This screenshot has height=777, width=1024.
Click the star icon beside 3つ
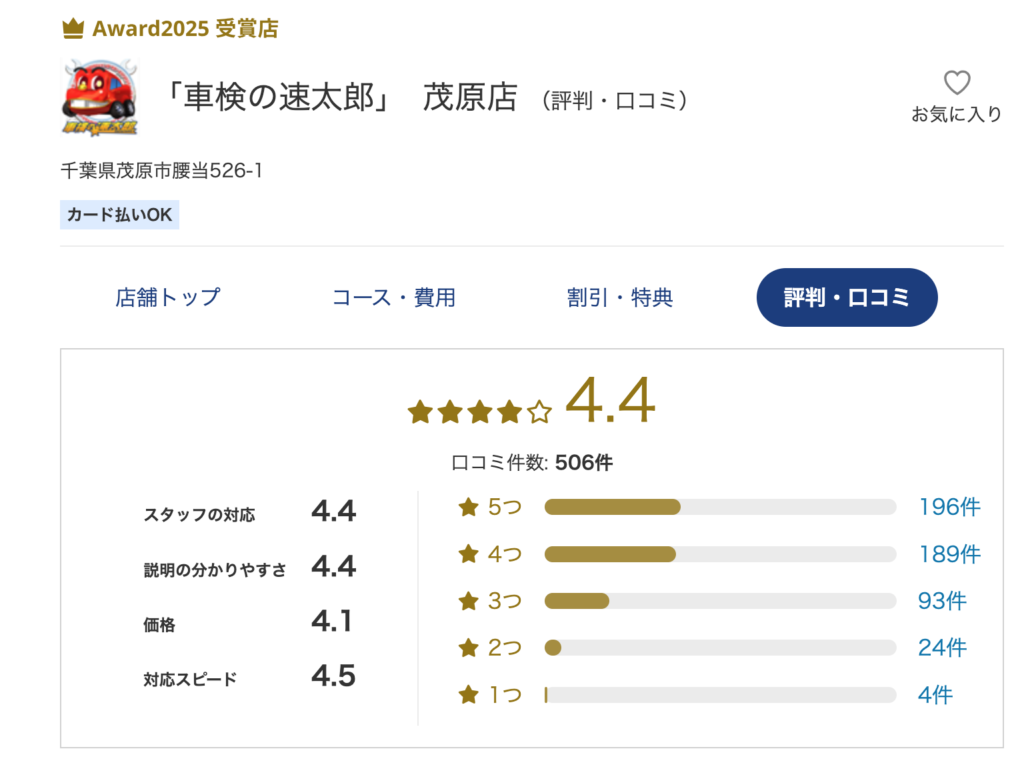pyautogui.click(x=468, y=601)
